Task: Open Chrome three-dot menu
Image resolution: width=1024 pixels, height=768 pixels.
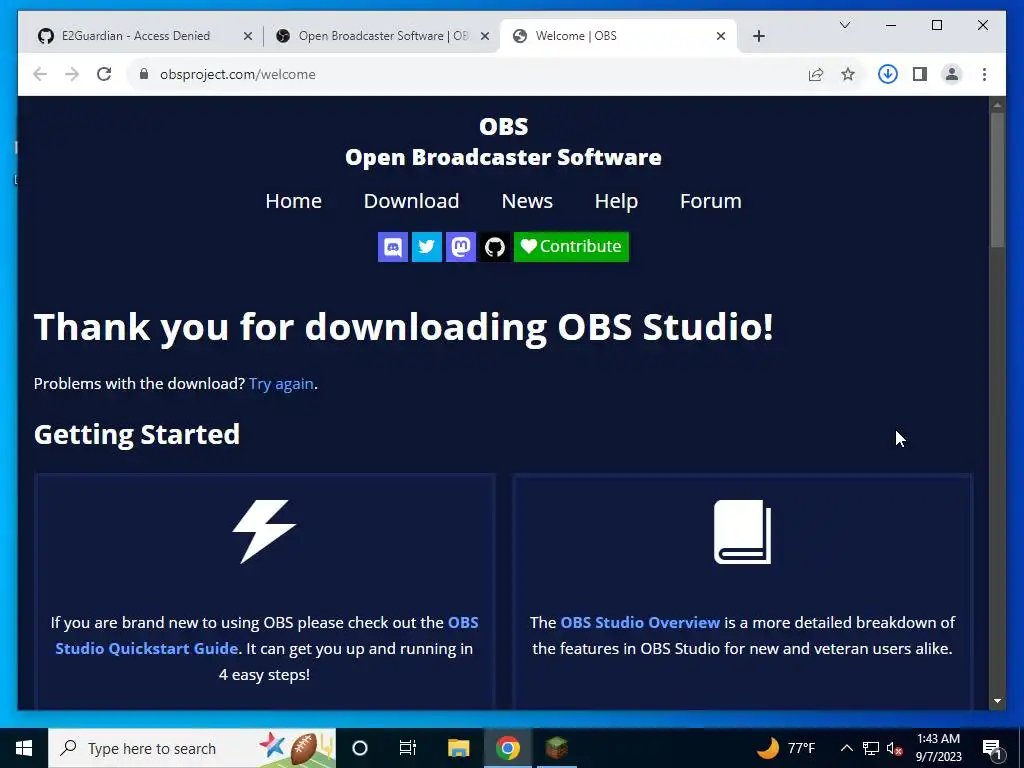Action: coord(984,74)
